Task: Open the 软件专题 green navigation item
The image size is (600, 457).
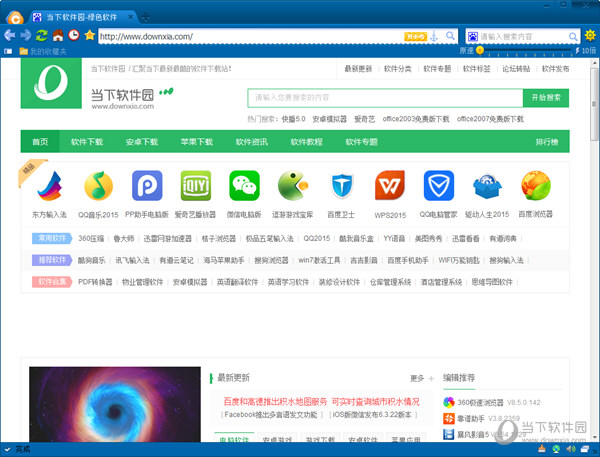Action: (361, 142)
